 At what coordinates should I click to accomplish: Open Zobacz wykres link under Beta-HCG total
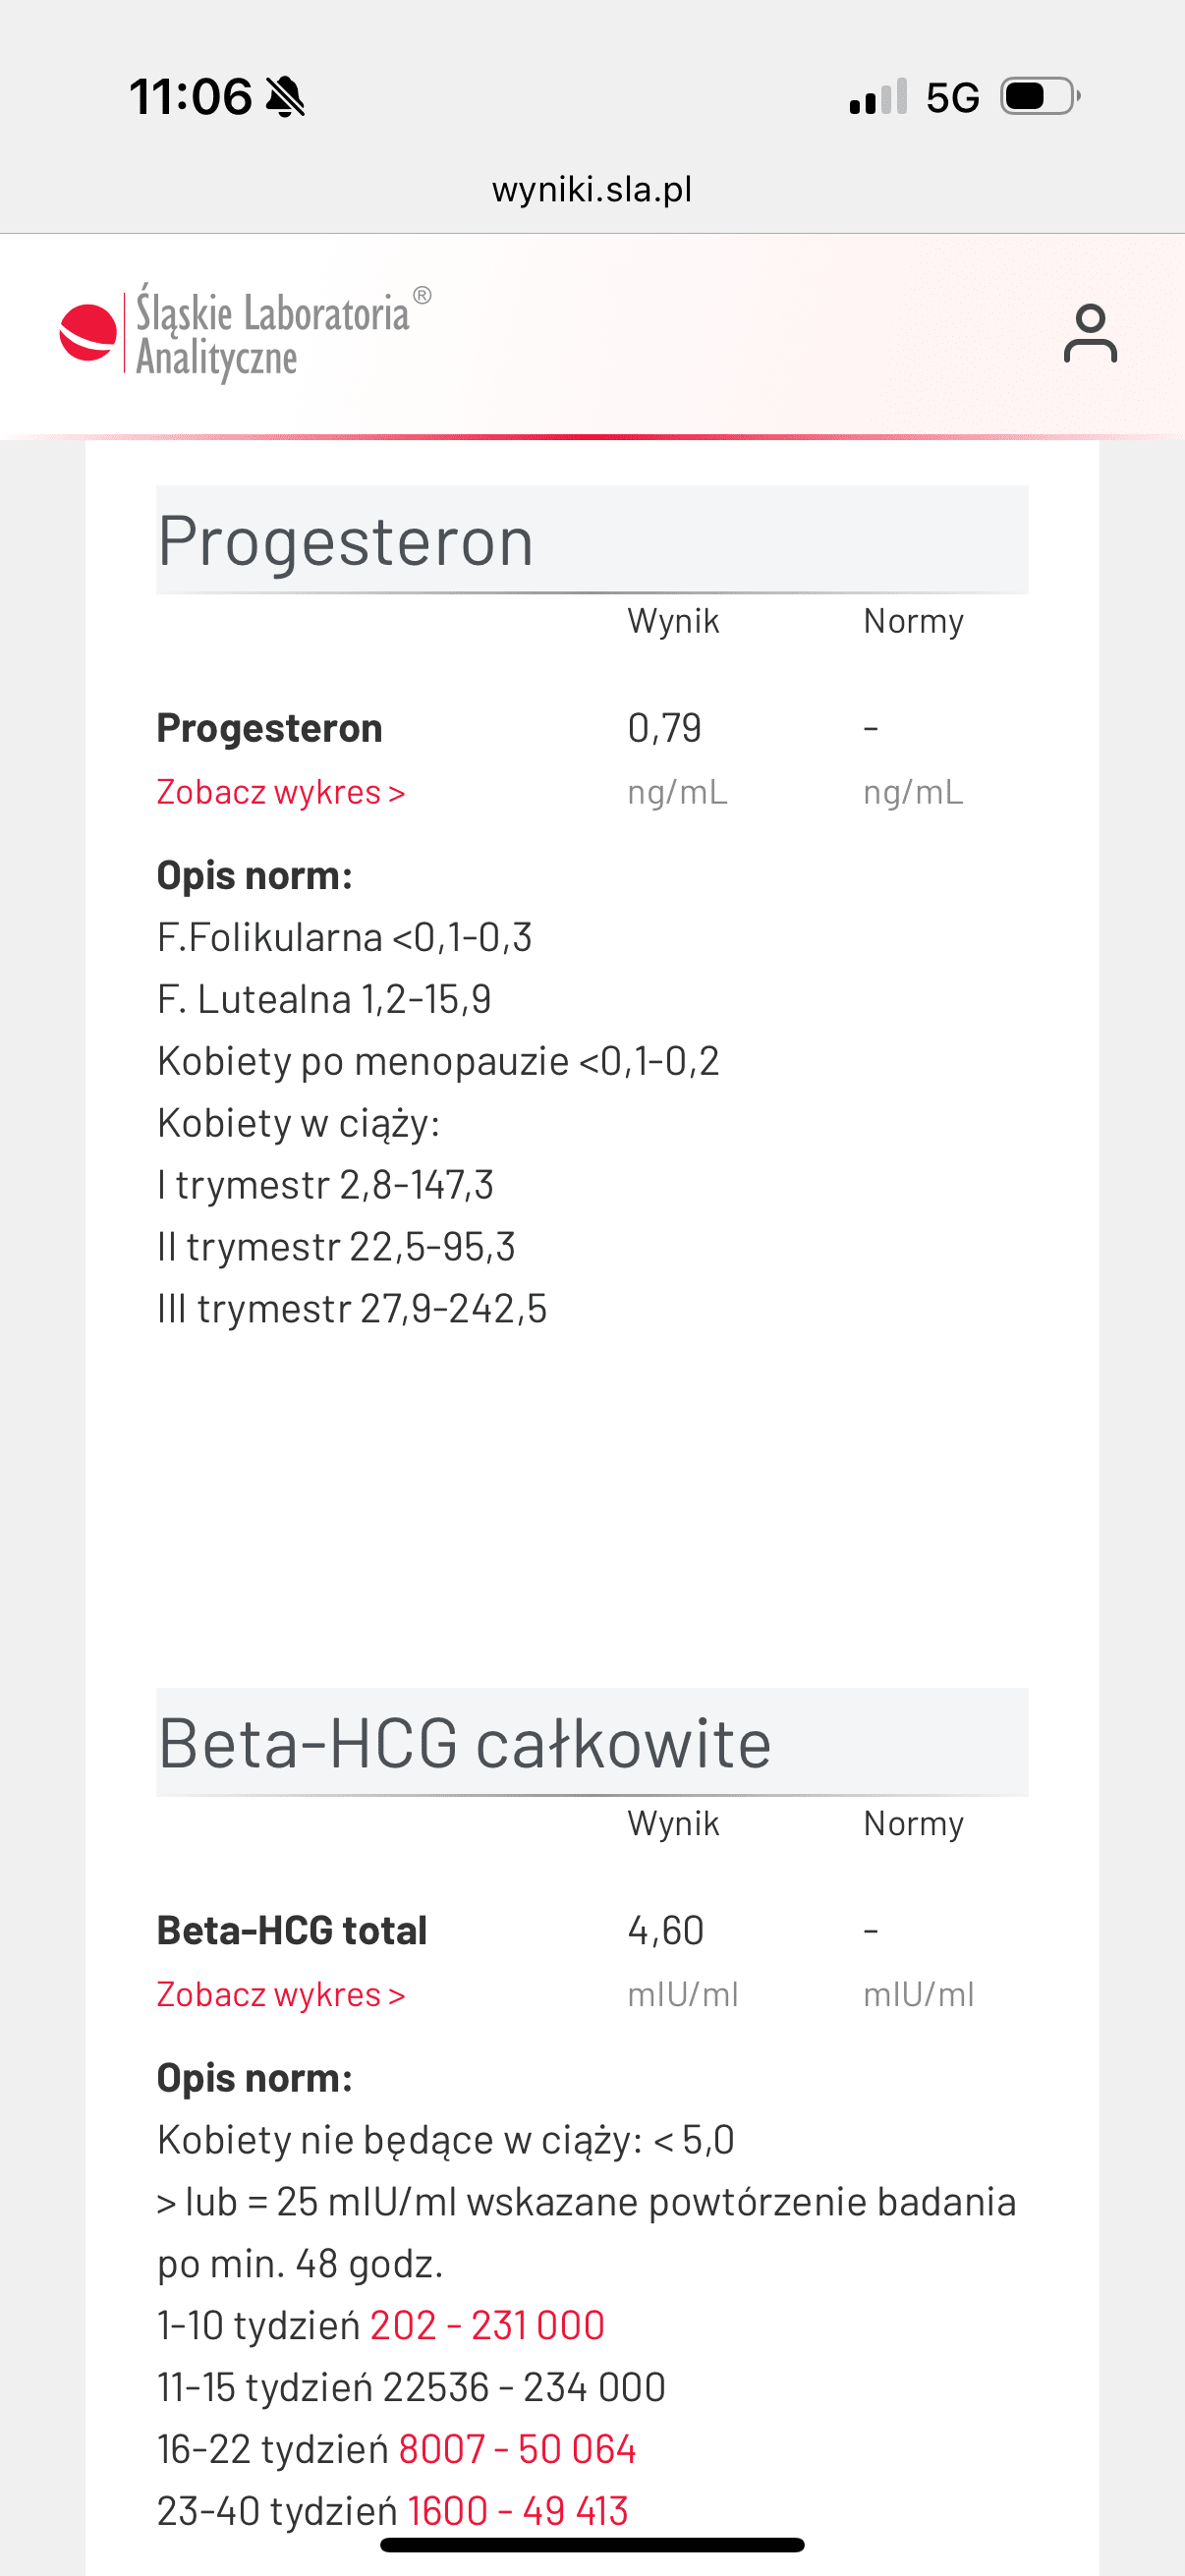[x=281, y=1994]
